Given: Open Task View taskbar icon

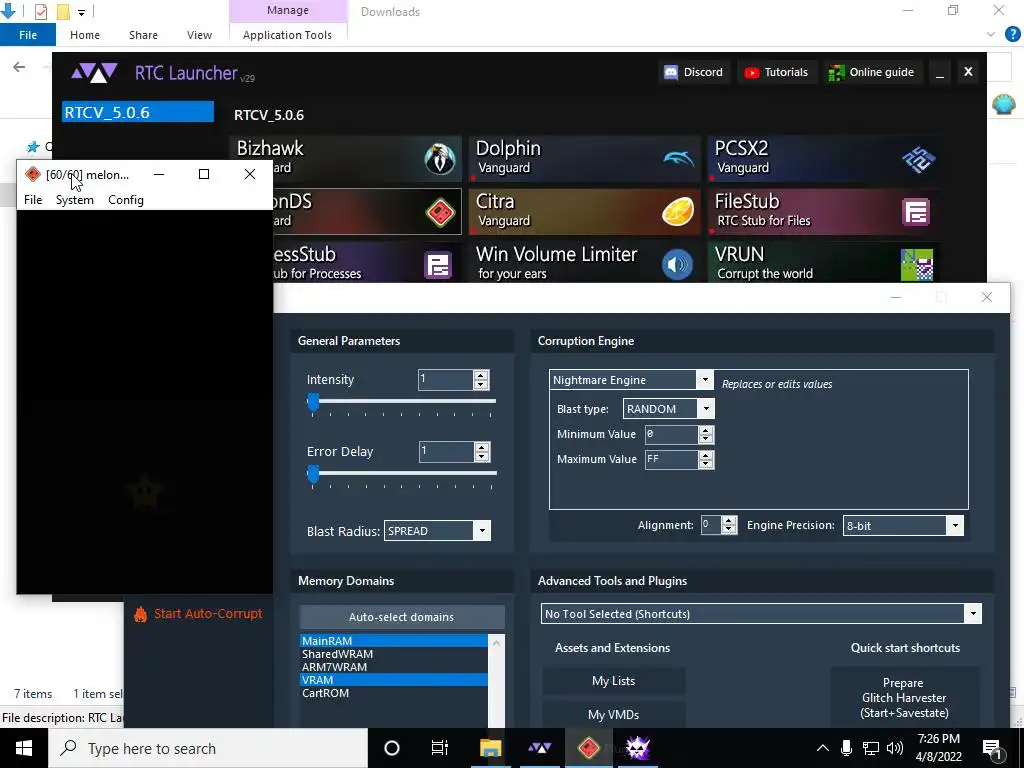Looking at the screenshot, I should (x=440, y=748).
